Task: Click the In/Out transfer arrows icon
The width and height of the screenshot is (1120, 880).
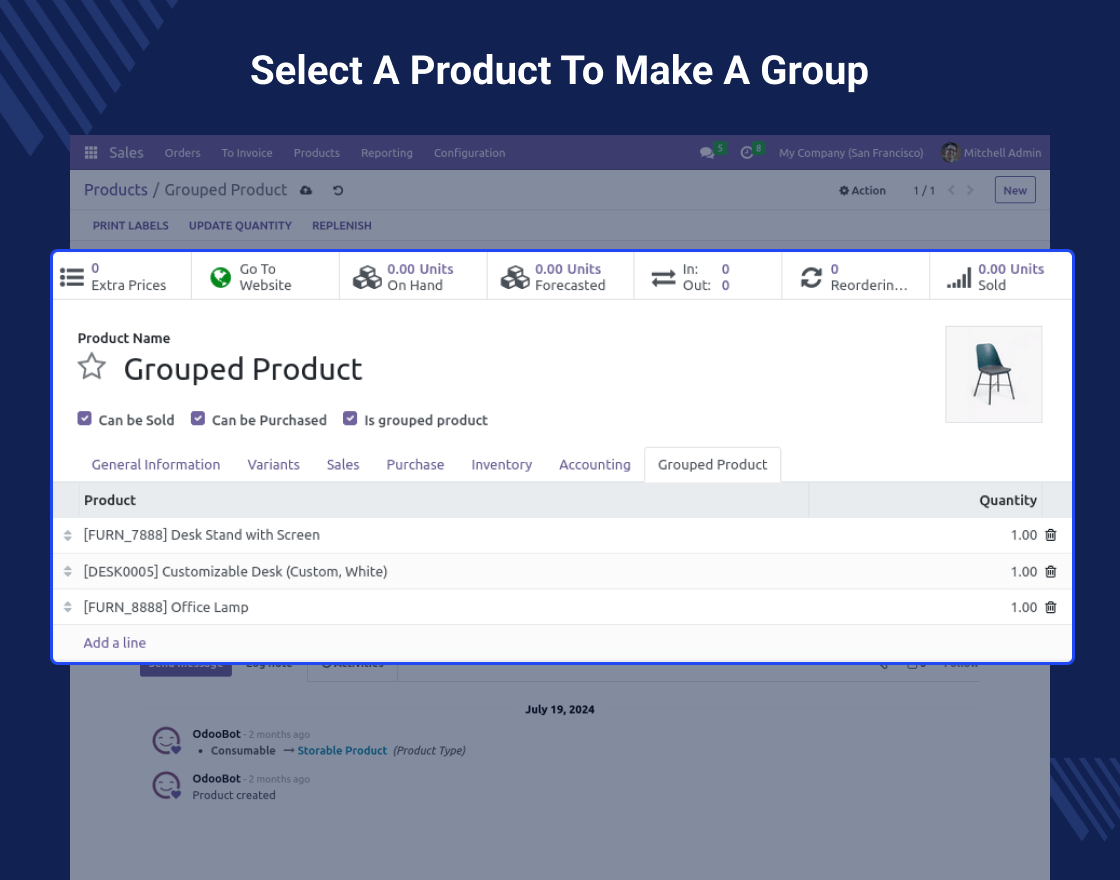Action: (664, 277)
